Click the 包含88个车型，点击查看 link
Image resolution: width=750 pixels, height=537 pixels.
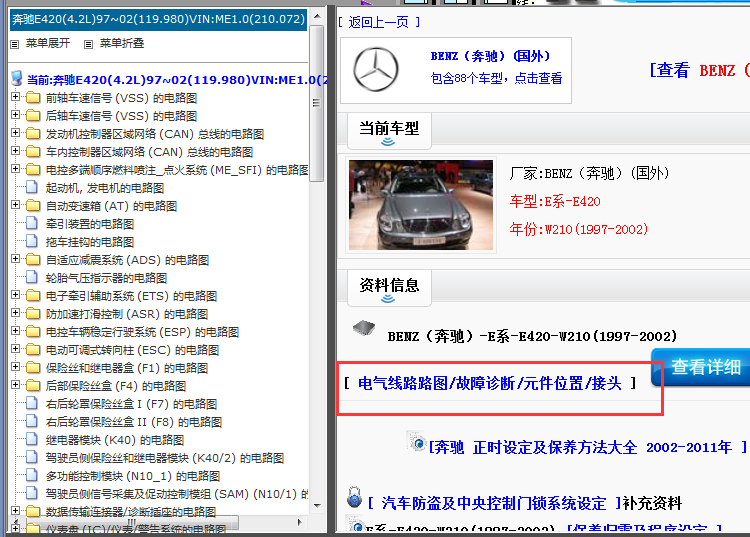click(x=496, y=78)
